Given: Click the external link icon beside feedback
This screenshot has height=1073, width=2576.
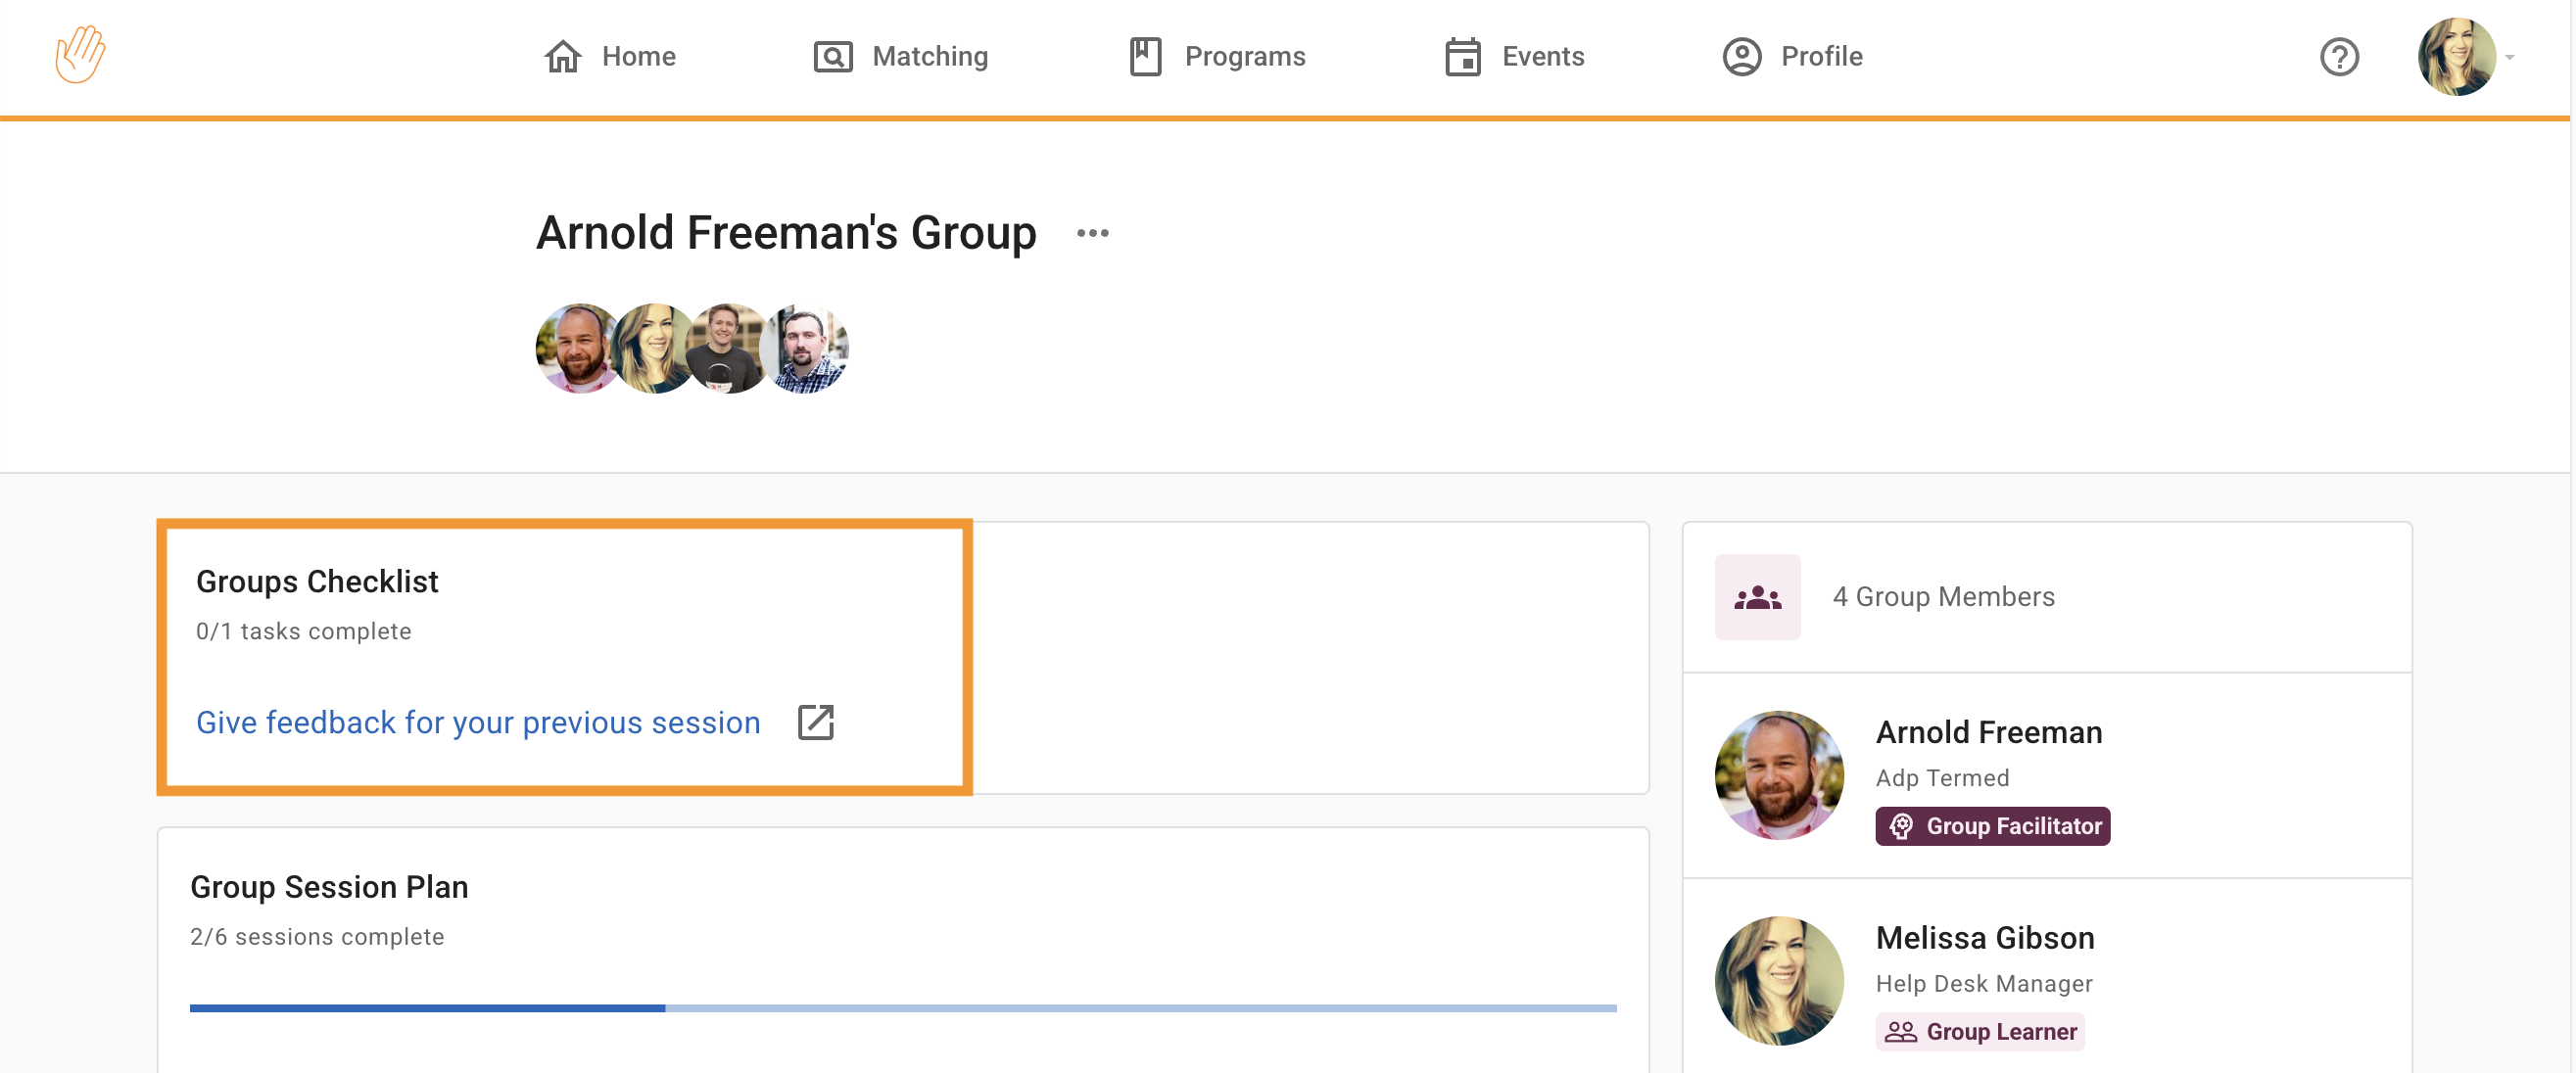Looking at the screenshot, I should tap(815, 722).
